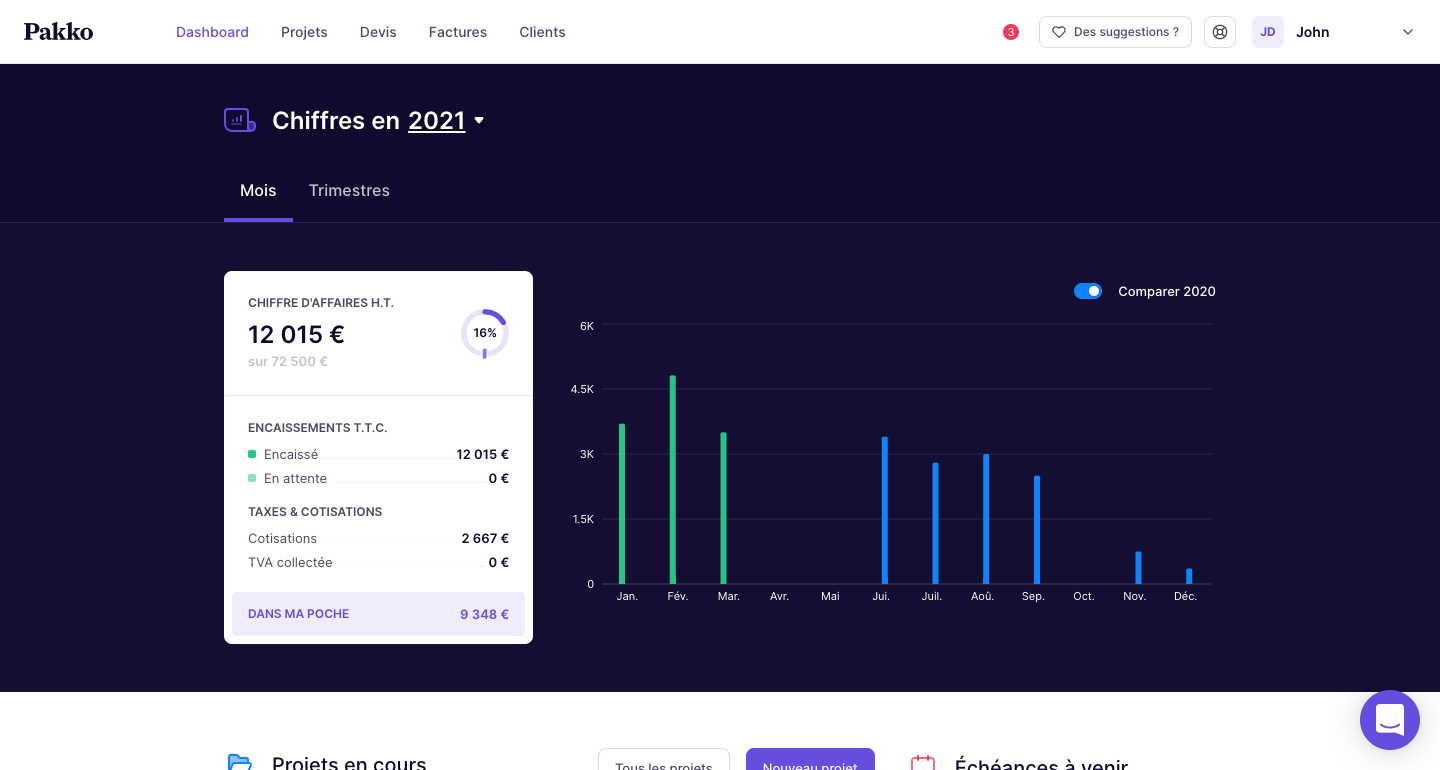Image resolution: width=1440 pixels, height=770 pixels.
Task: Open the chat bubble in bottom right corner
Action: [x=1390, y=720]
